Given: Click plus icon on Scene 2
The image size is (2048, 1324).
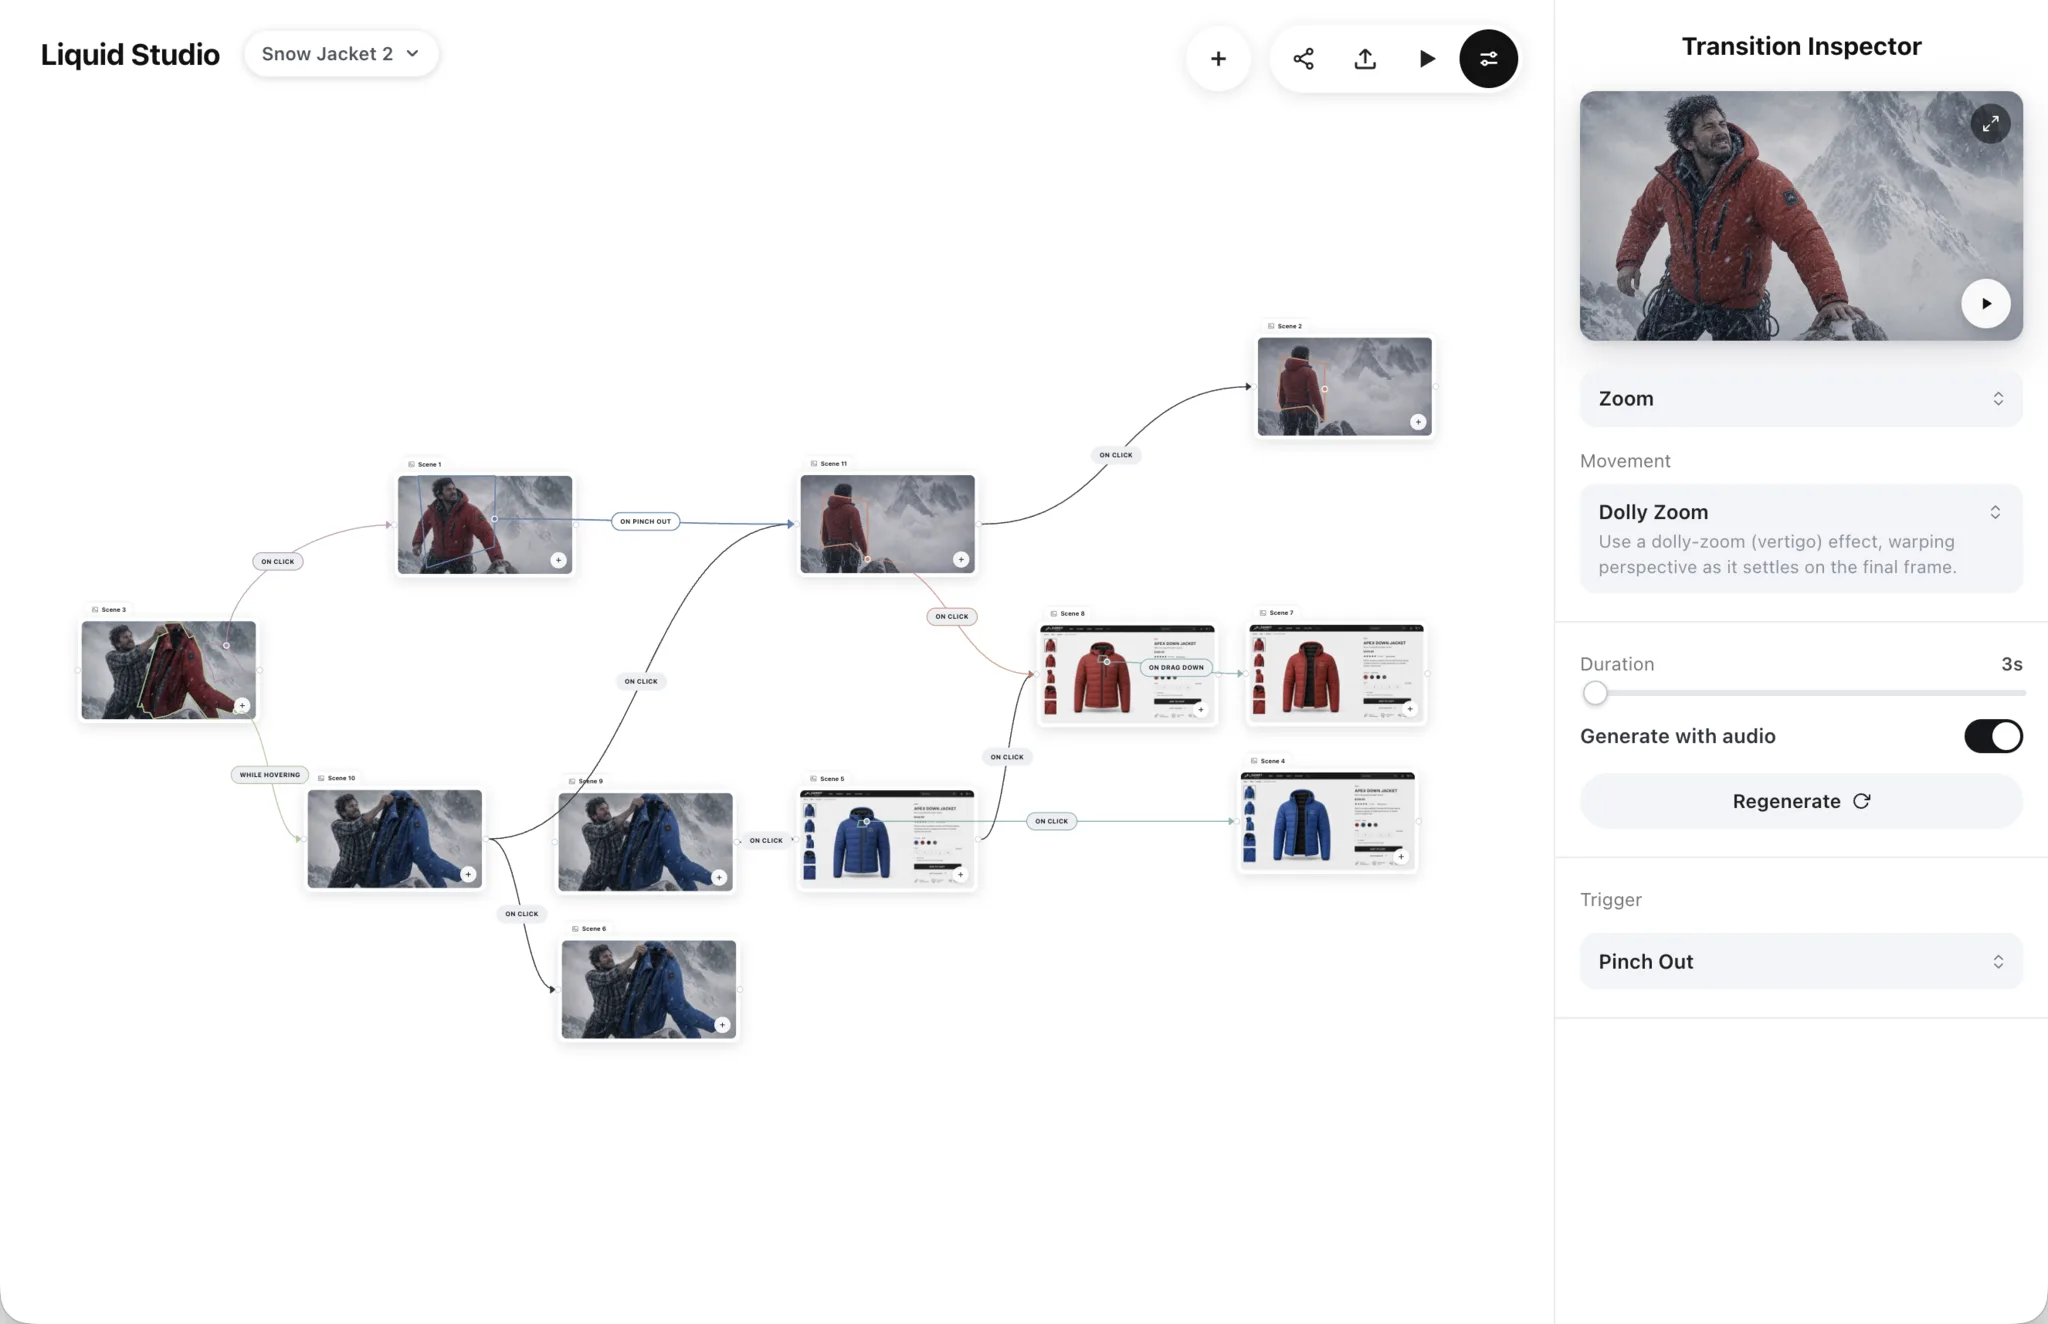Looking at the screenshot, I should pyautogui.click(x=1417, y=422).
